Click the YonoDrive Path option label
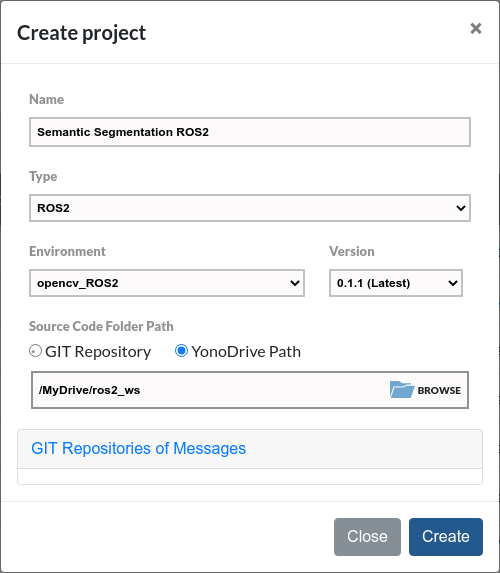 (x=246, y=352)
